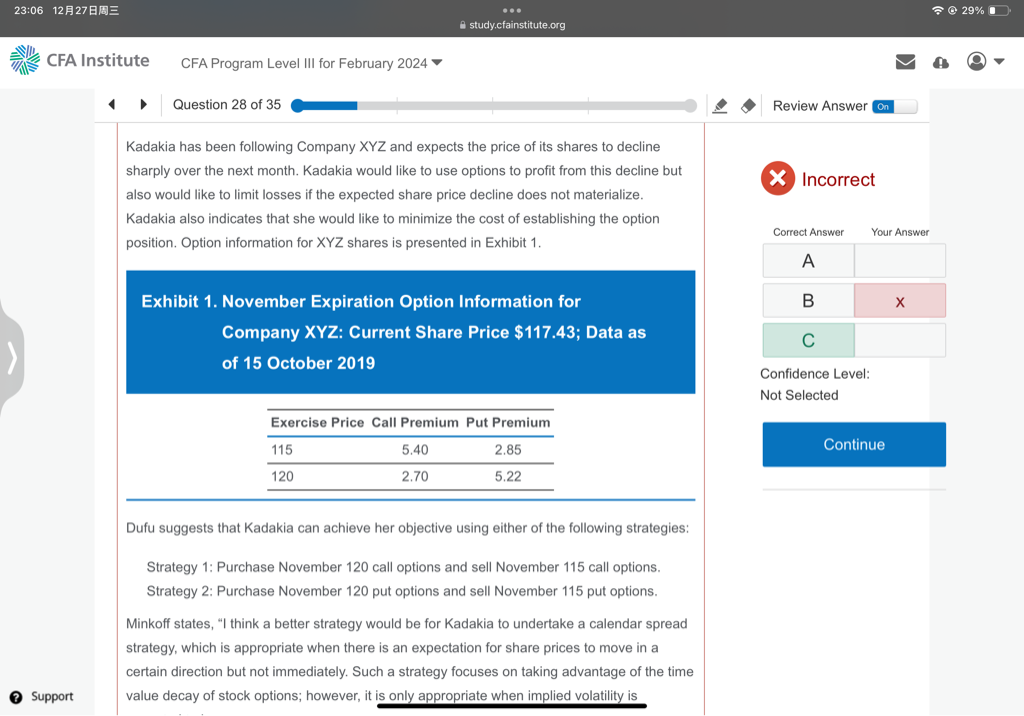Select the eraser tool
Image resolution: width=1024 pixels, height=716 pixels.
coord(747,106)
